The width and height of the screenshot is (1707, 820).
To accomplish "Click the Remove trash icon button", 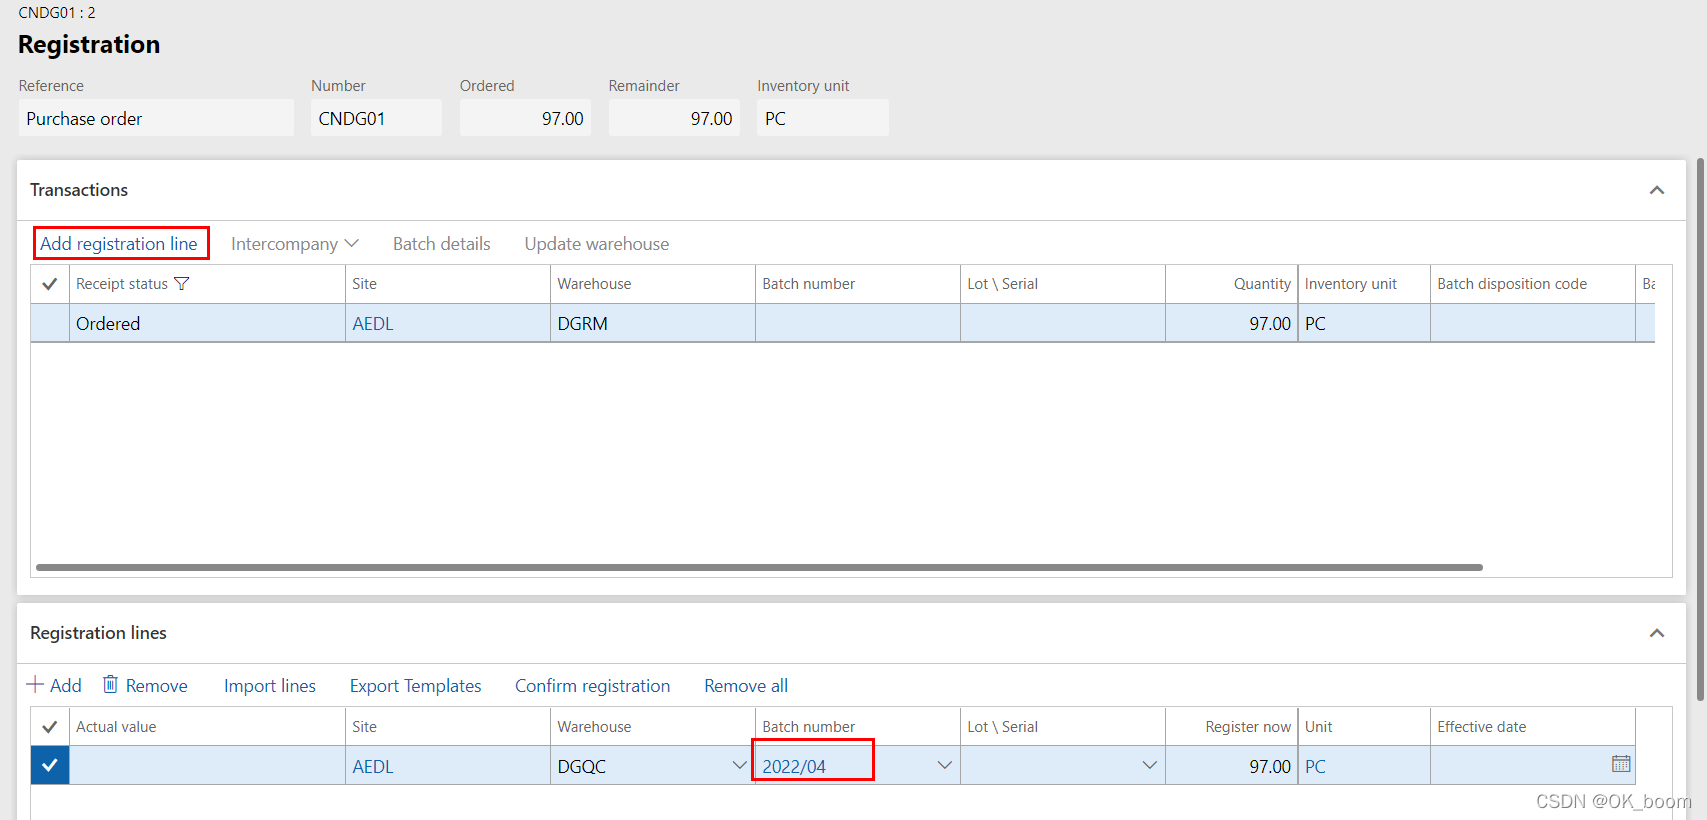I will click(x=146, y=685).
